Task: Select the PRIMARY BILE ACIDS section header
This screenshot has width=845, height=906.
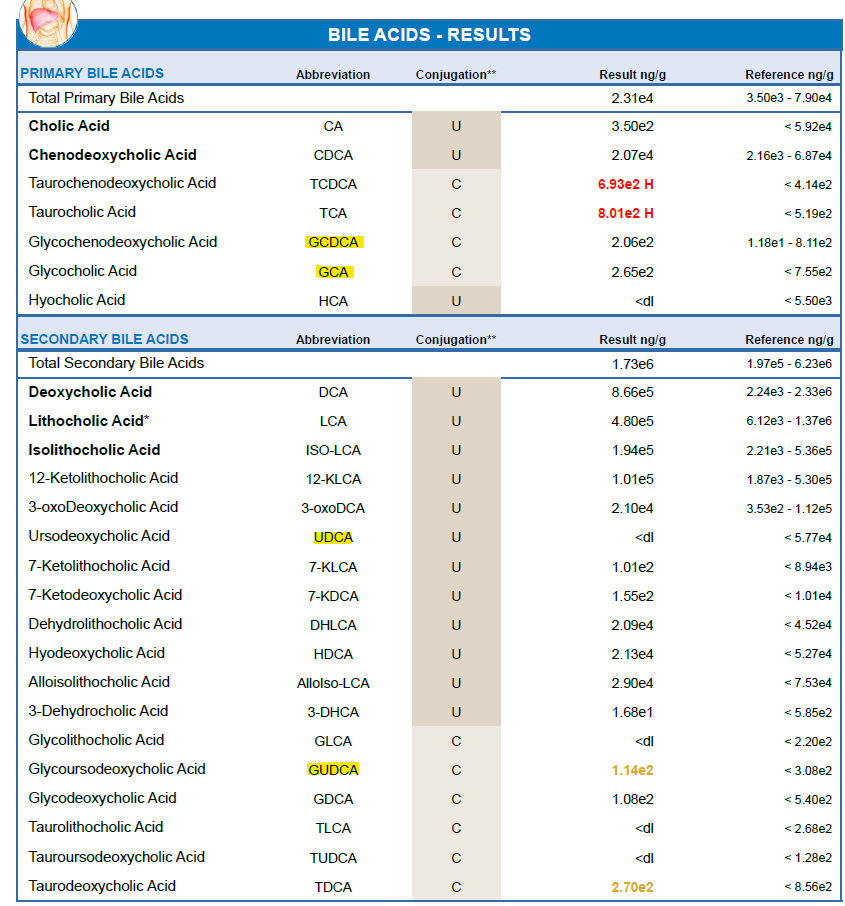Action: 92,73
